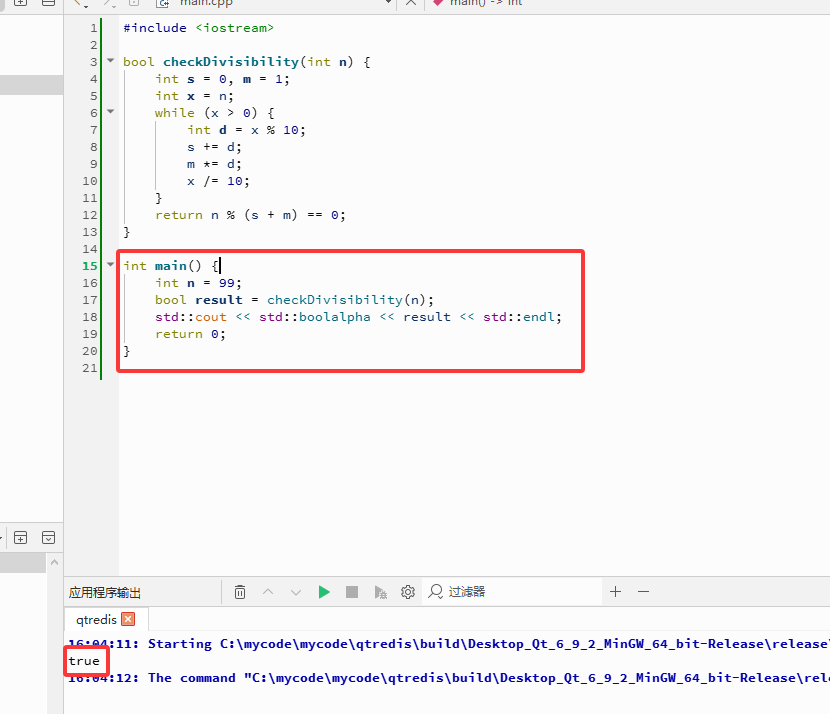Close the main.cpp document with X

pyautogui.click(x=411, y=3)
